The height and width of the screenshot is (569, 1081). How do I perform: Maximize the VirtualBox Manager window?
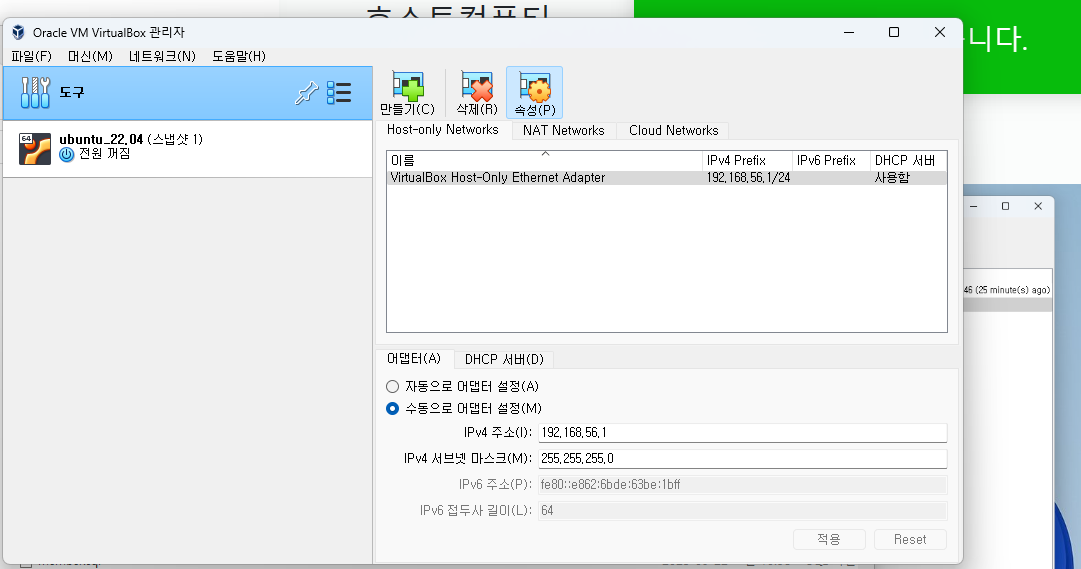pyautogui.click(x=894, y=32)
